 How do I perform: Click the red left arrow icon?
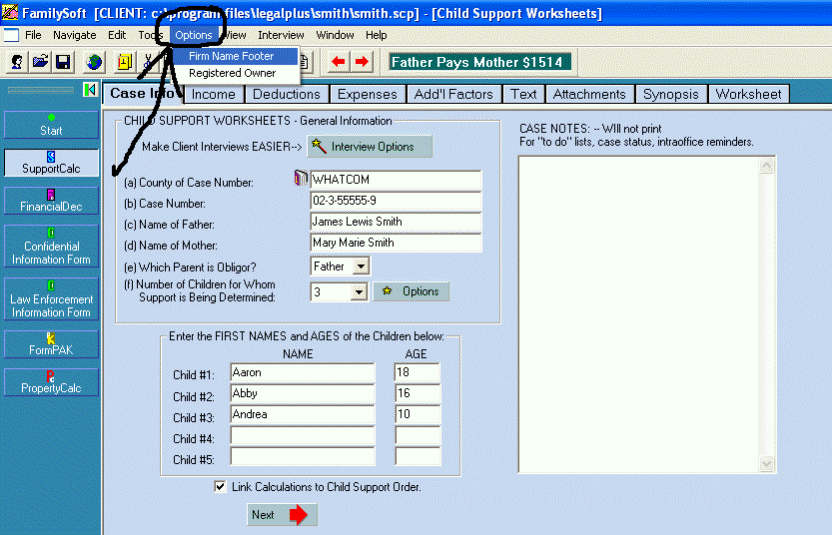click(338, 62)
